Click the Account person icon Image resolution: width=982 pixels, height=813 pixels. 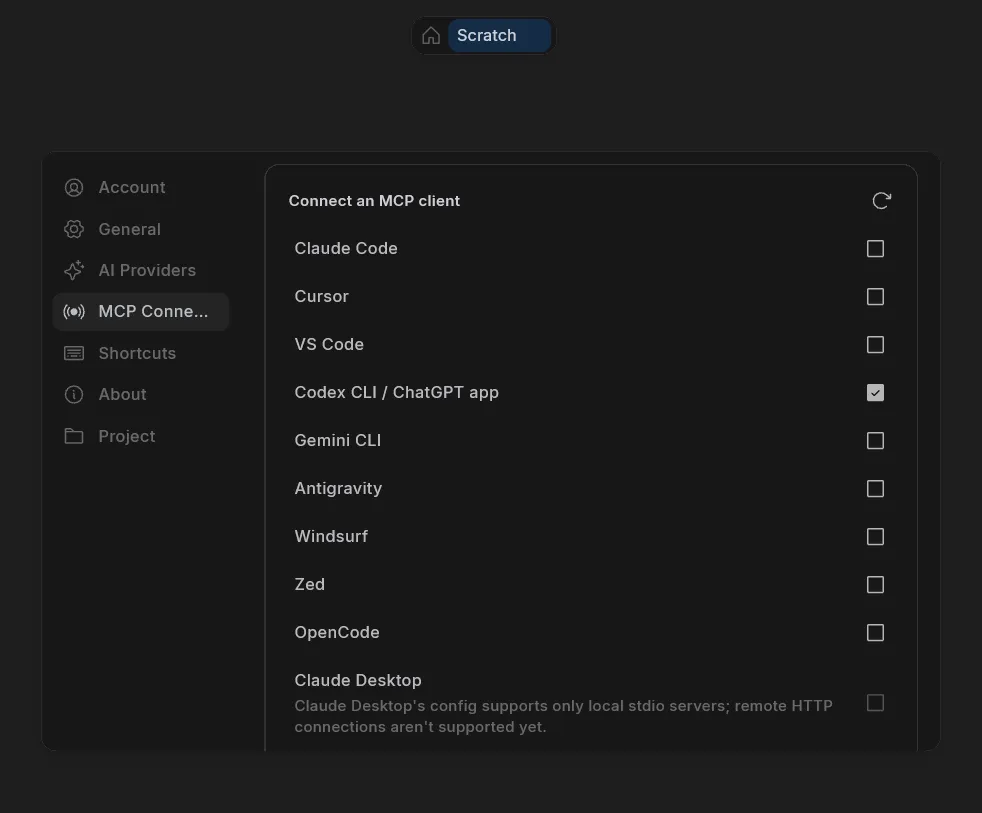(74, 187)
